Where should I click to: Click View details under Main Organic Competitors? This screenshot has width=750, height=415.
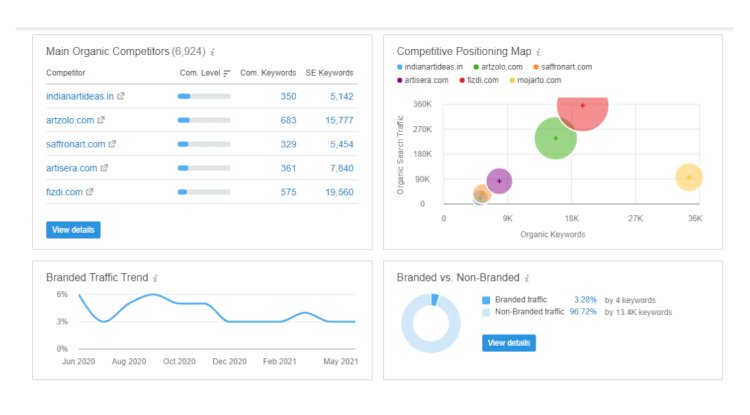(73, 230)
